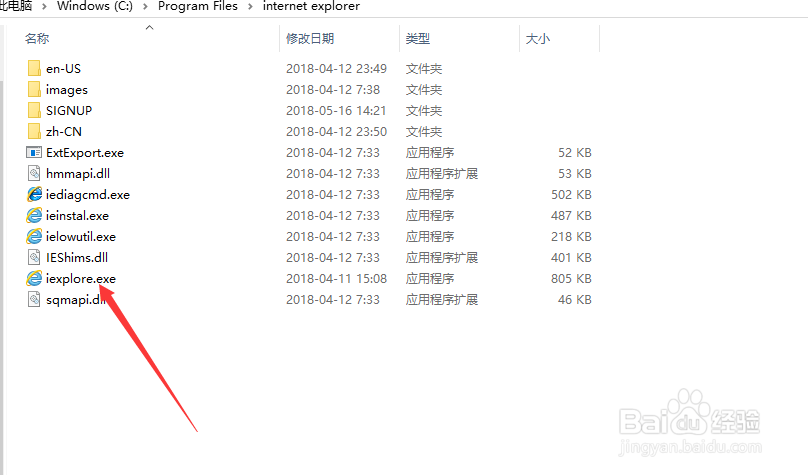Viewport: 808px width, 475px height.
Task: Open the Program Files breadcrumb
Action: pos(198,6)
